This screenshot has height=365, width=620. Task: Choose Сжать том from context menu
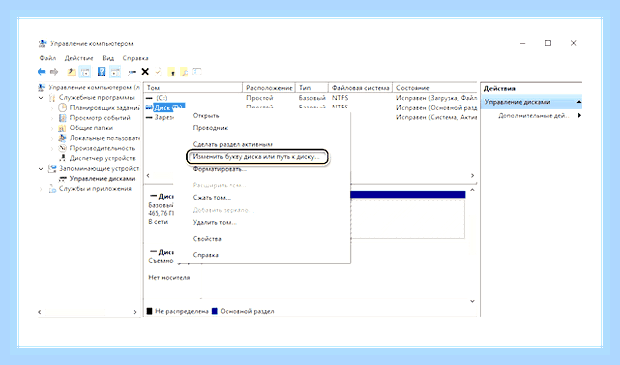[212, 197]
